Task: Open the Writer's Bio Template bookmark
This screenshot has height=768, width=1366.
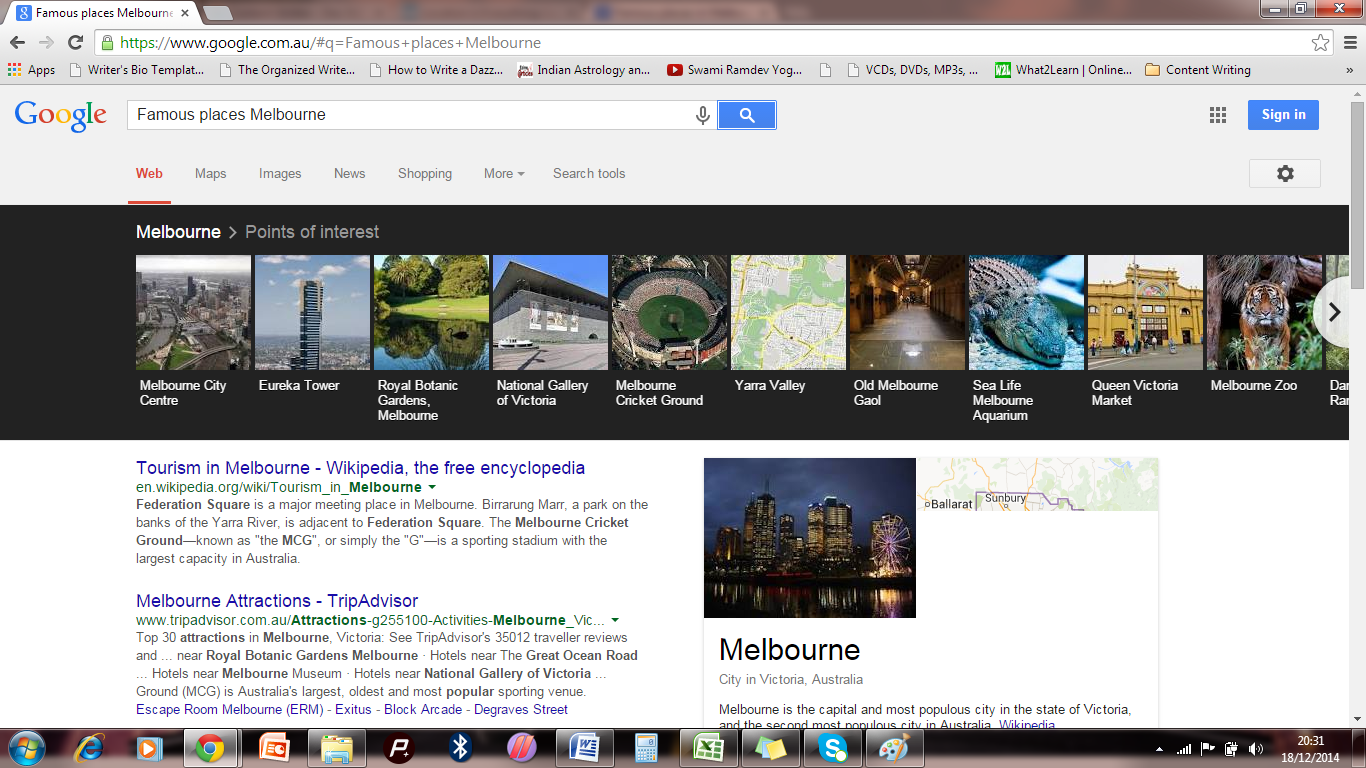Action: pos(136,70)
